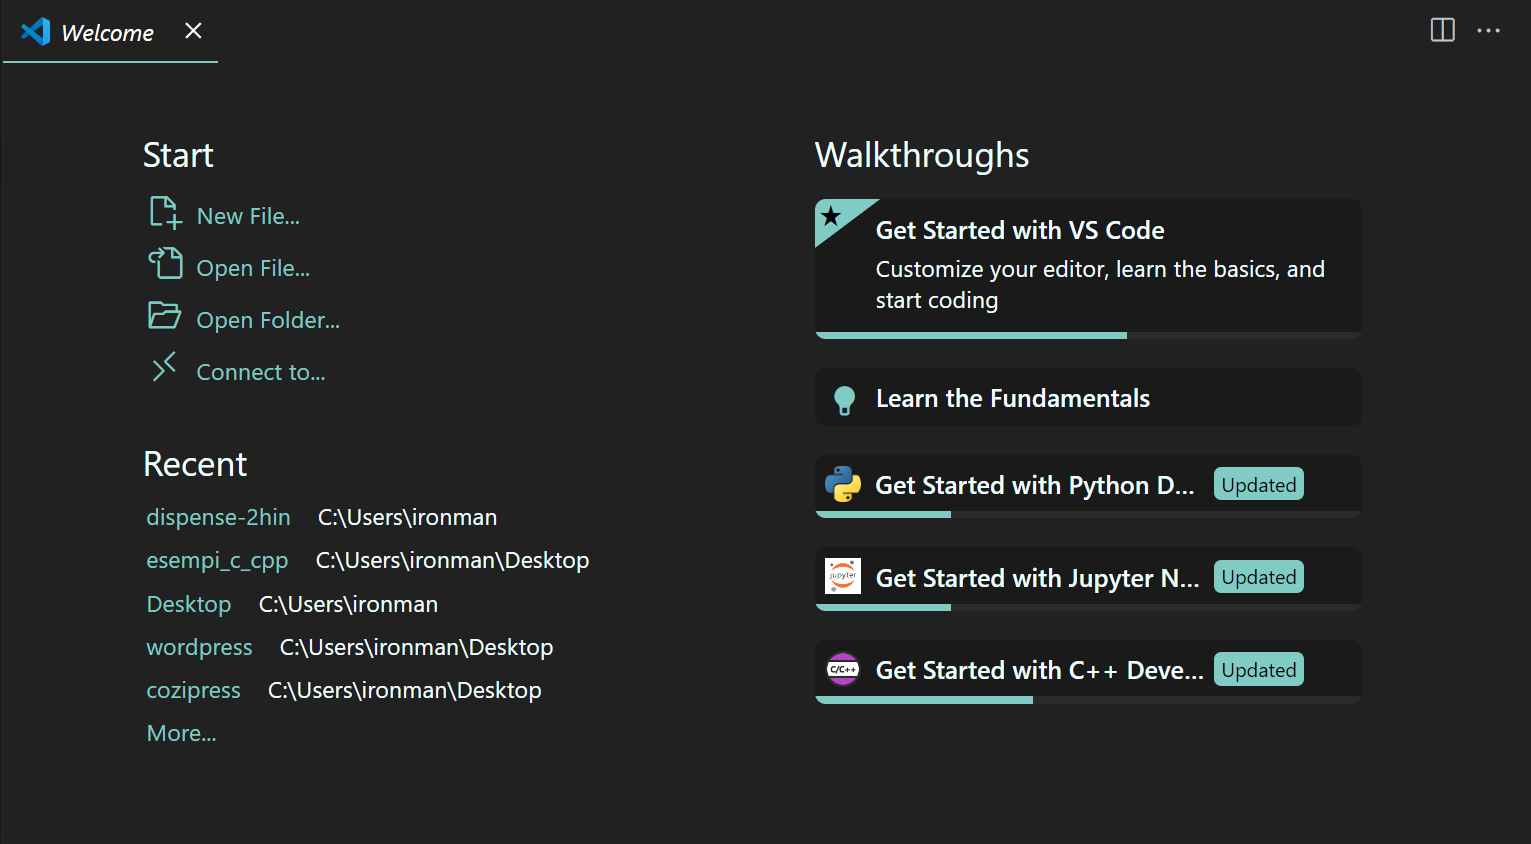The height and width of the screenshot is (844, 1531).
Task: Click the Recent heading
Action: click(x=195, y=464)
